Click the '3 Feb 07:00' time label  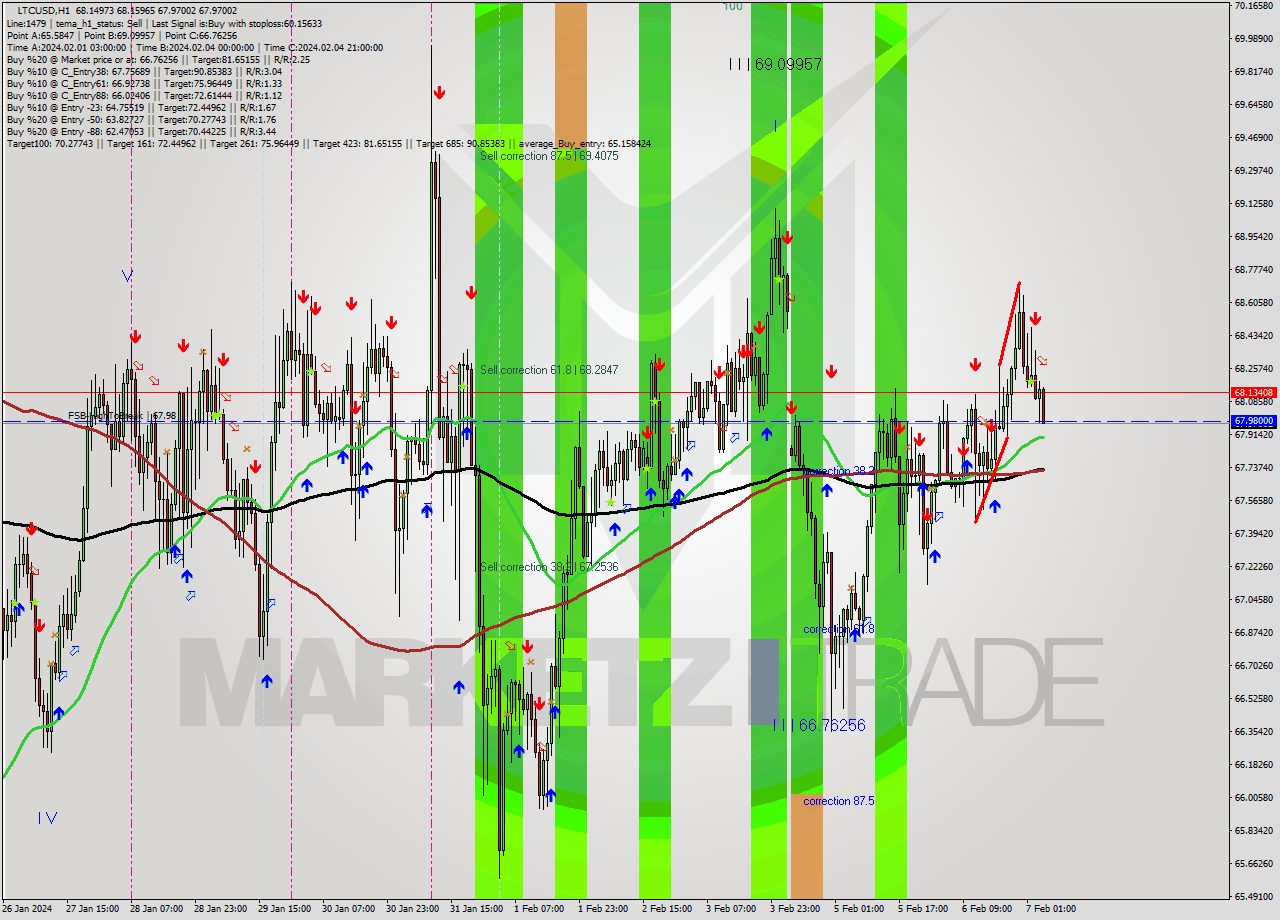pyautogui.click(x=731, y=909)
